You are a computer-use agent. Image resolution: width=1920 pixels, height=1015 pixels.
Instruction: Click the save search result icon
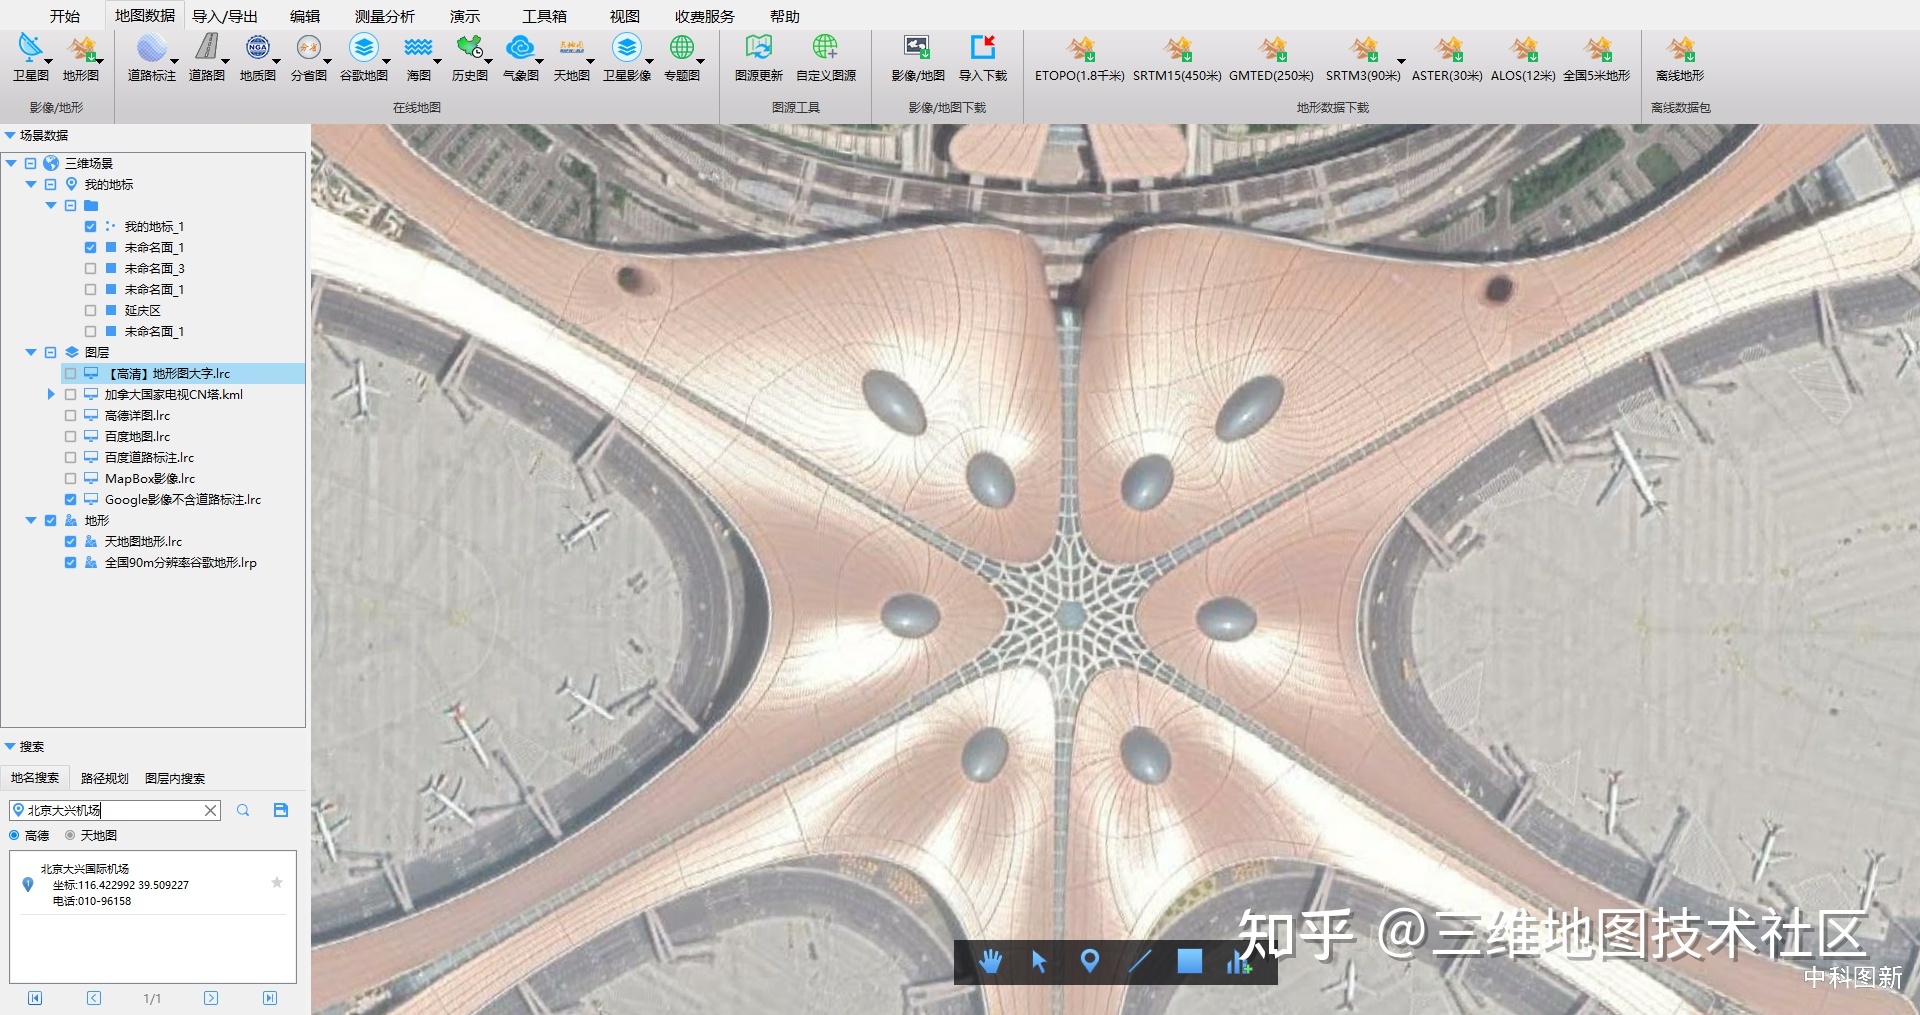pyautogui.click(x=281, y=810)
